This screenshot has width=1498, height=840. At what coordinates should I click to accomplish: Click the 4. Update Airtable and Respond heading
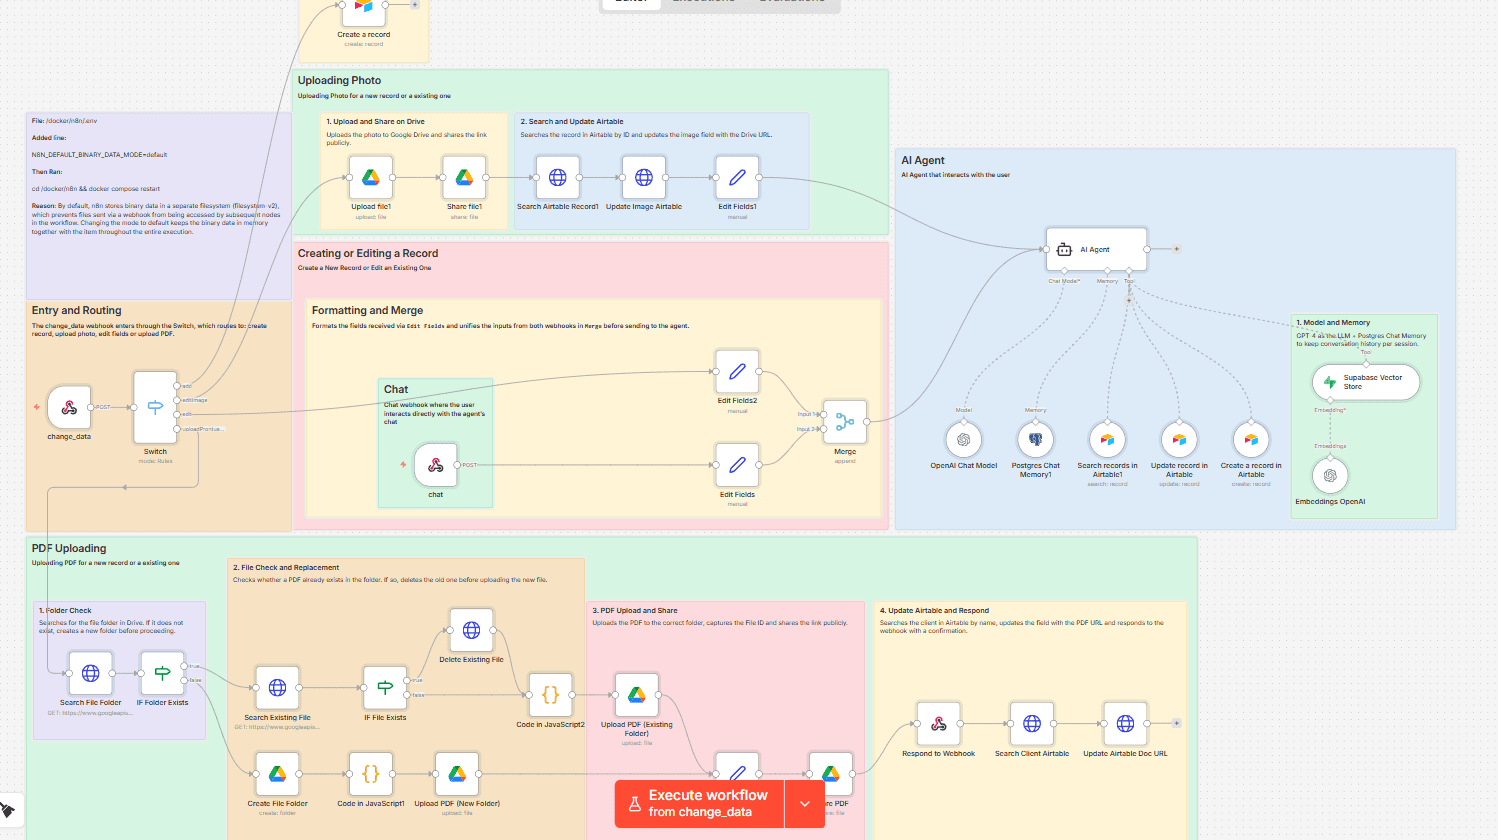tap(934, 610)
